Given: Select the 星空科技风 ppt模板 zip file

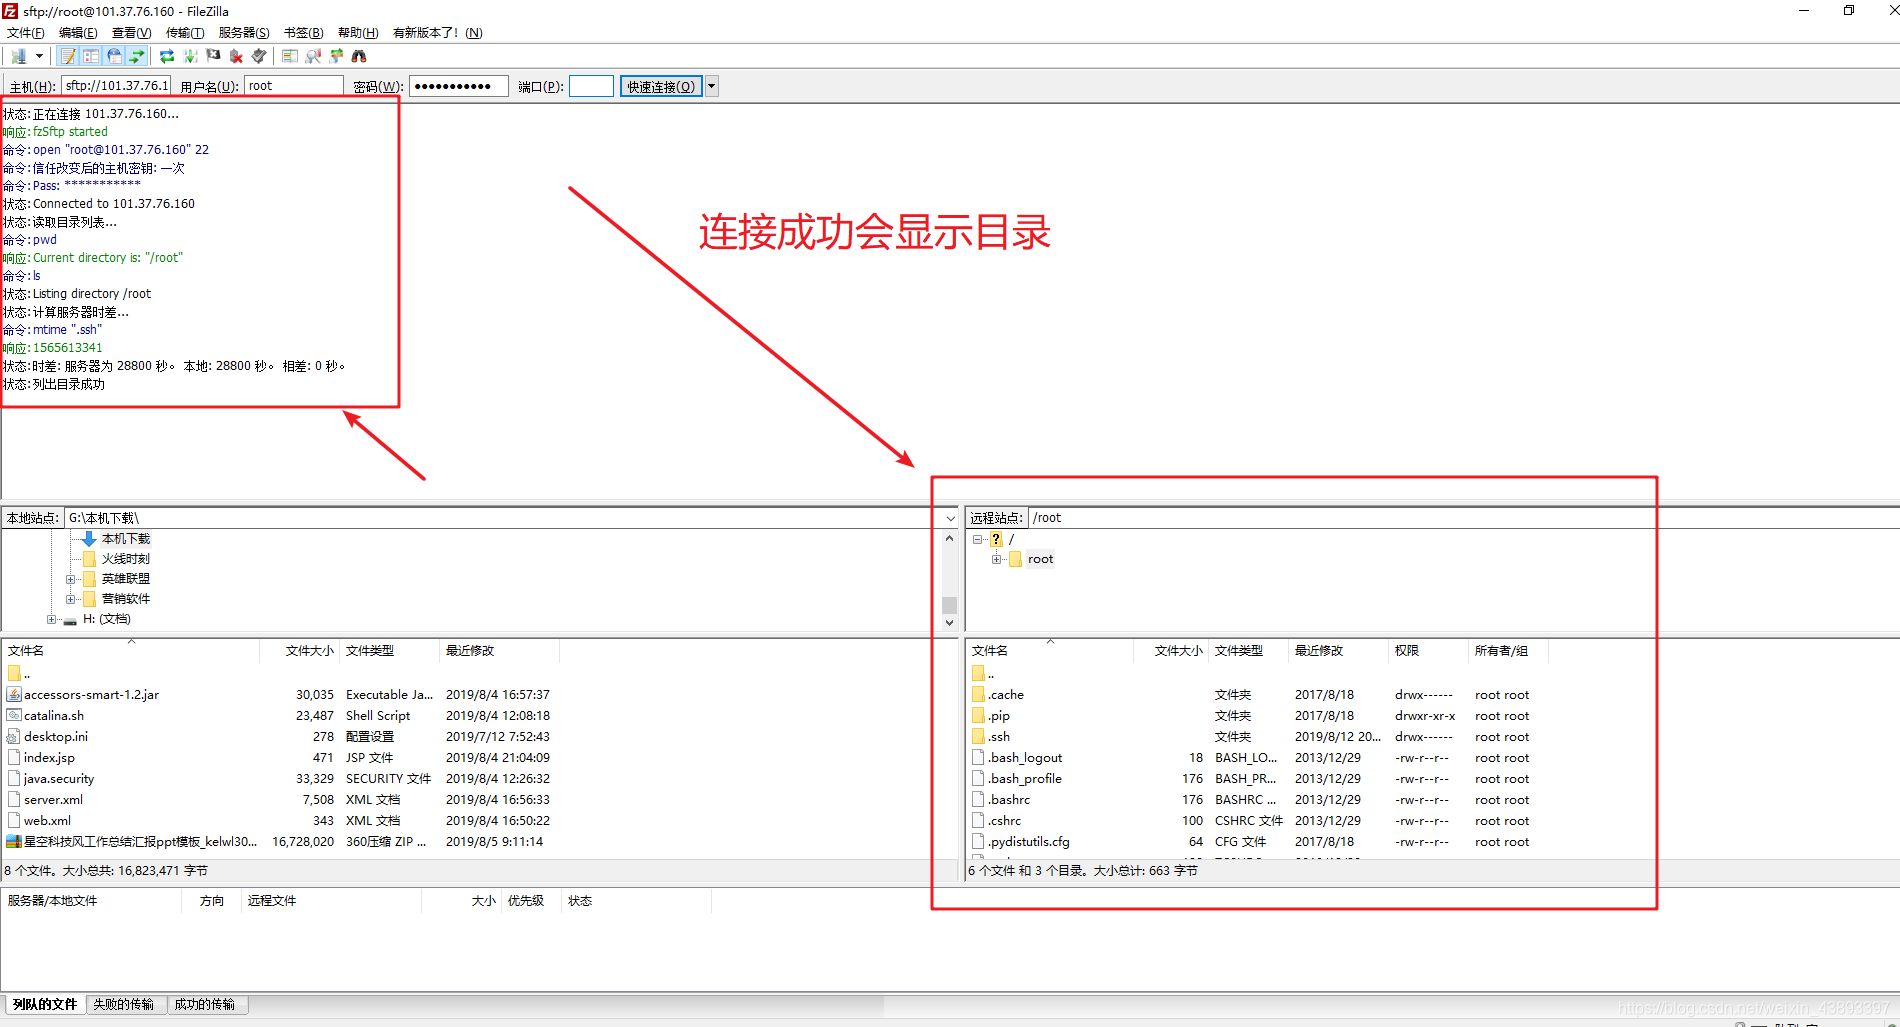Looking at the screenshot, I should pyautogui.click(x=140, y=842).
